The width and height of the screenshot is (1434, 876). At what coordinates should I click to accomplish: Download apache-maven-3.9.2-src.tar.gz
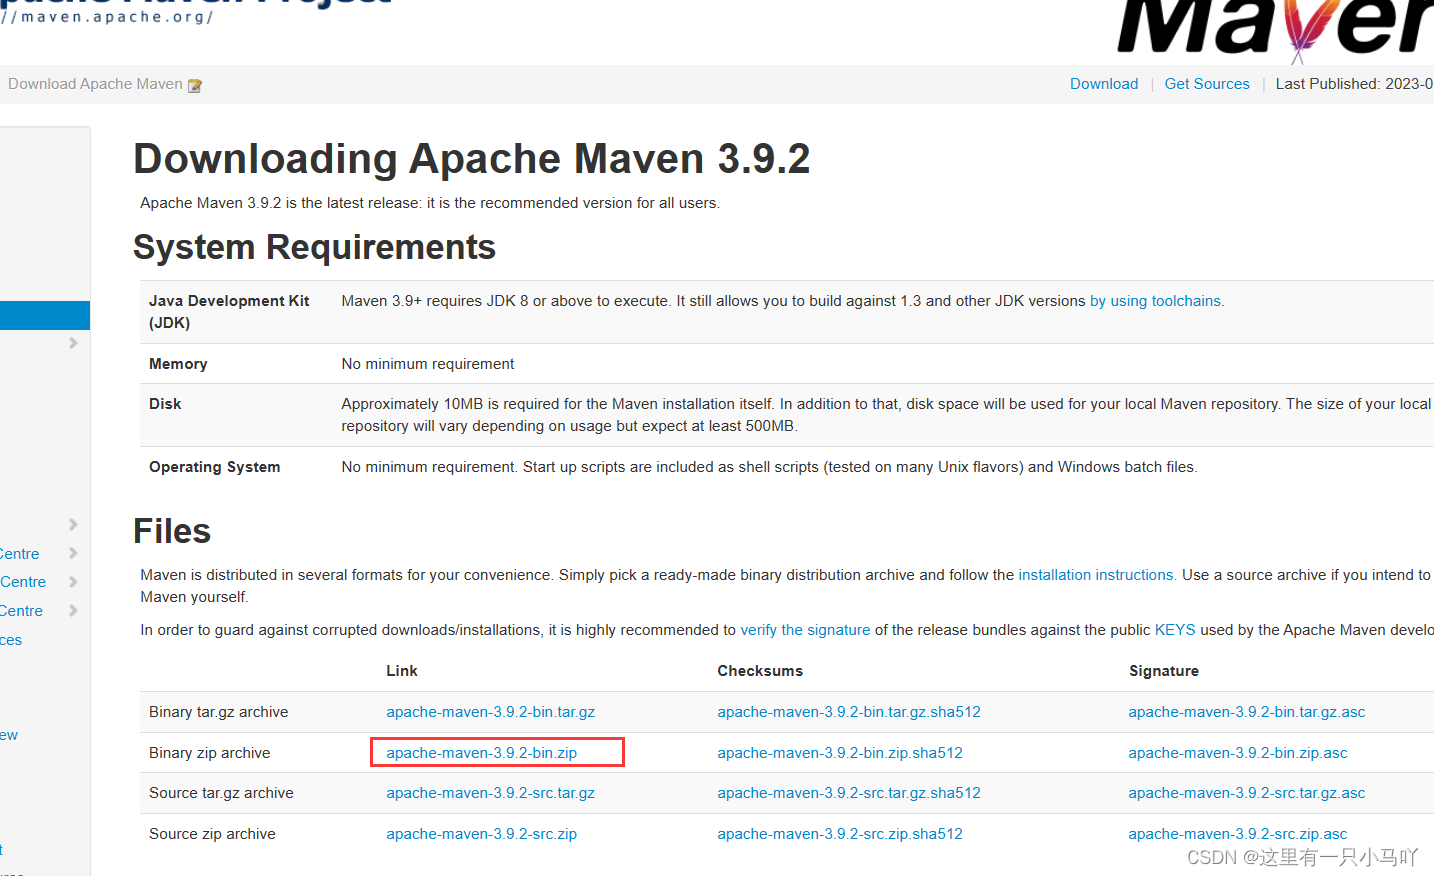coord(490,793)
